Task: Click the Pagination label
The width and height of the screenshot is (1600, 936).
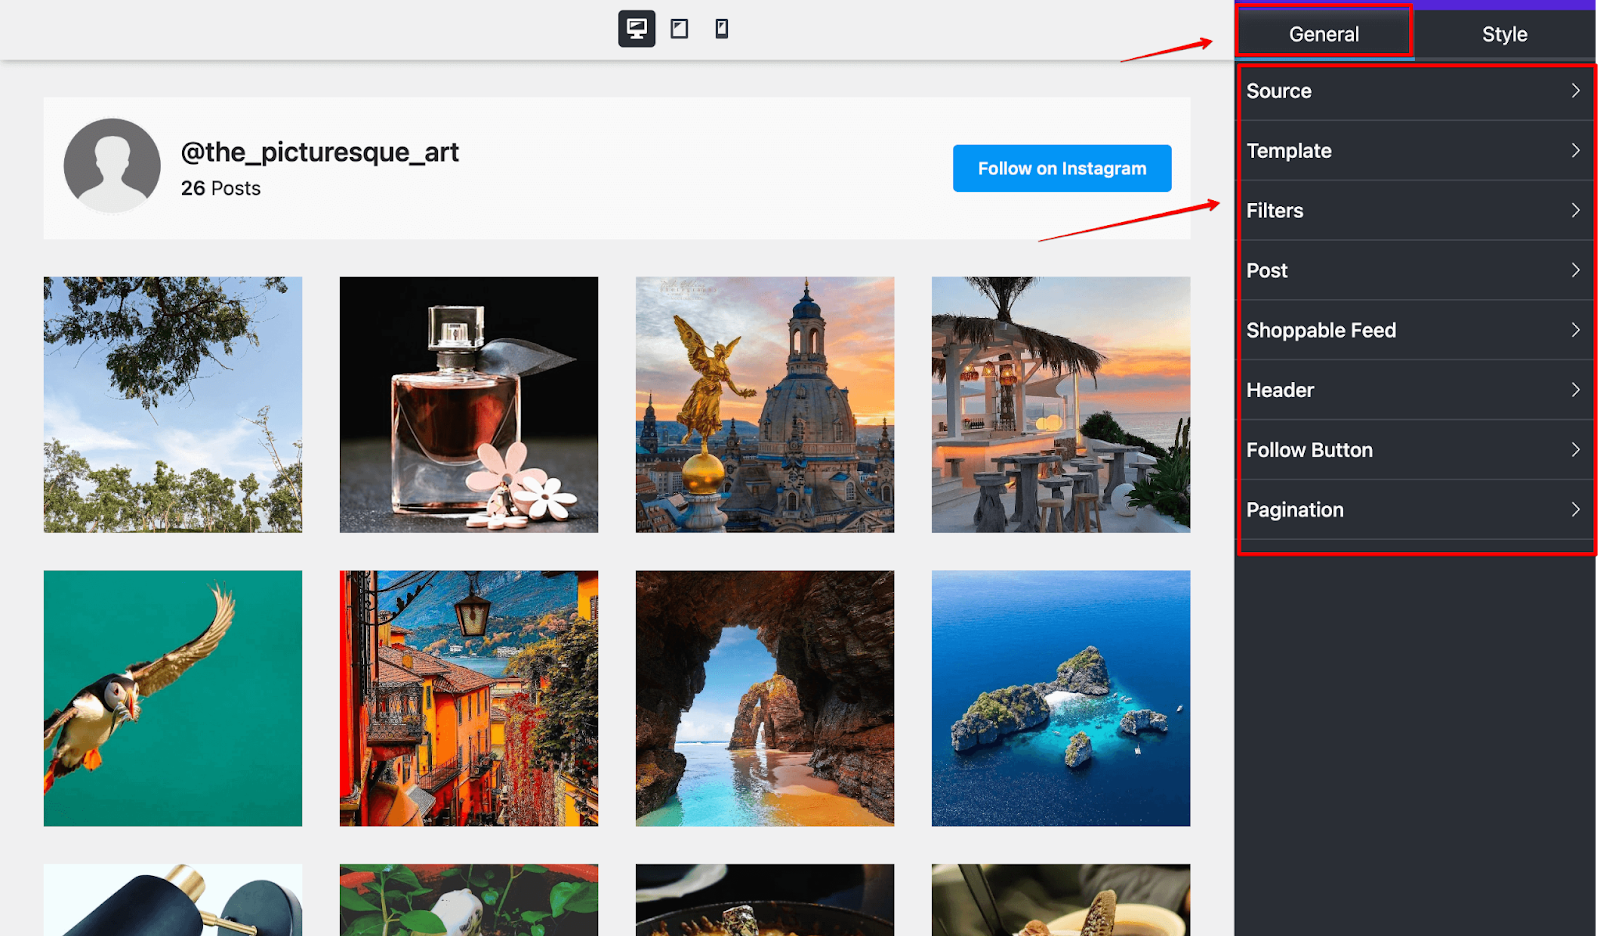Action: coord(1295,510)
